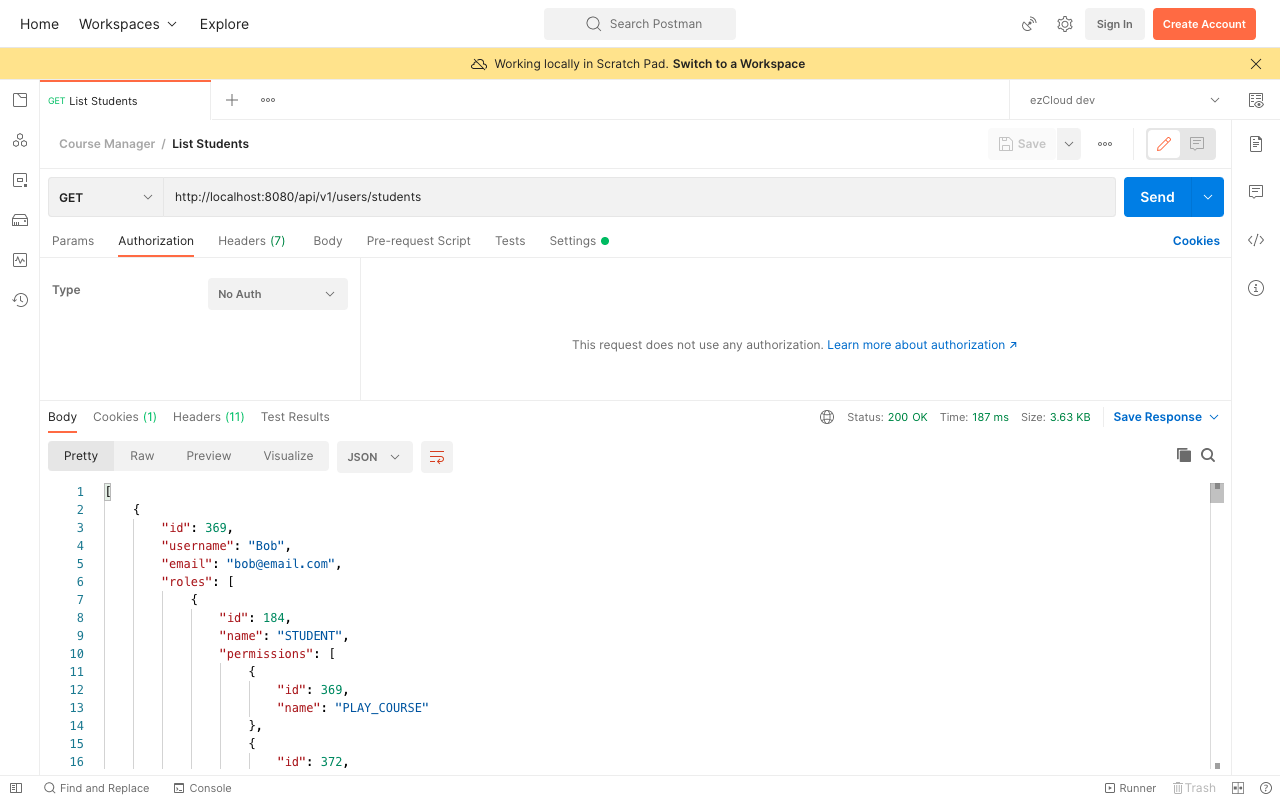Image resolution: width=1280 pixels, height=800 pixels.
Task: Click the Explore menu item
Action: pos(224,24)
